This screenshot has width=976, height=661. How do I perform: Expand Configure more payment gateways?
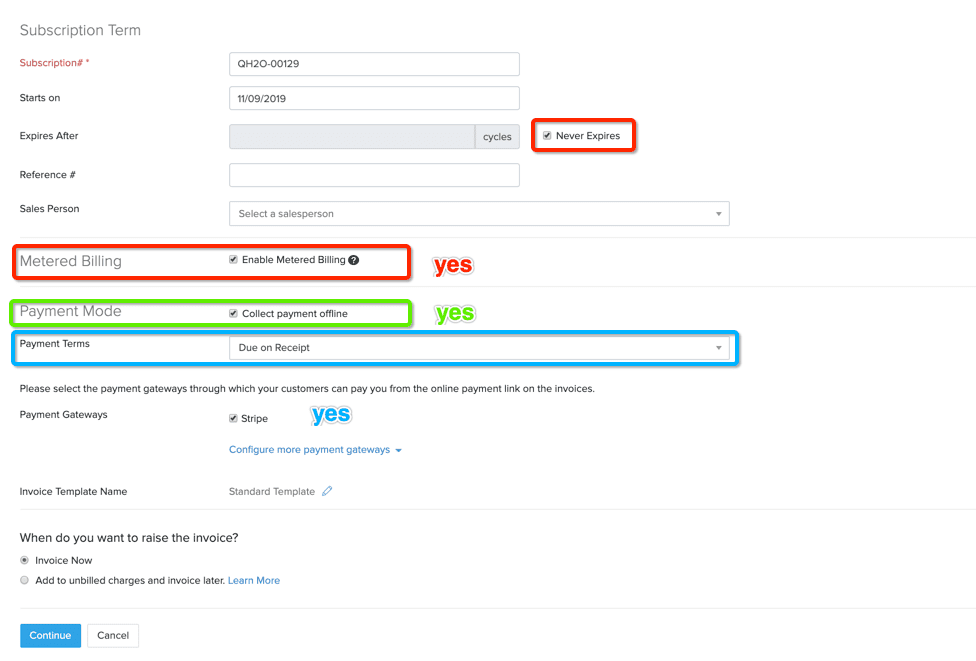point(309,449)
